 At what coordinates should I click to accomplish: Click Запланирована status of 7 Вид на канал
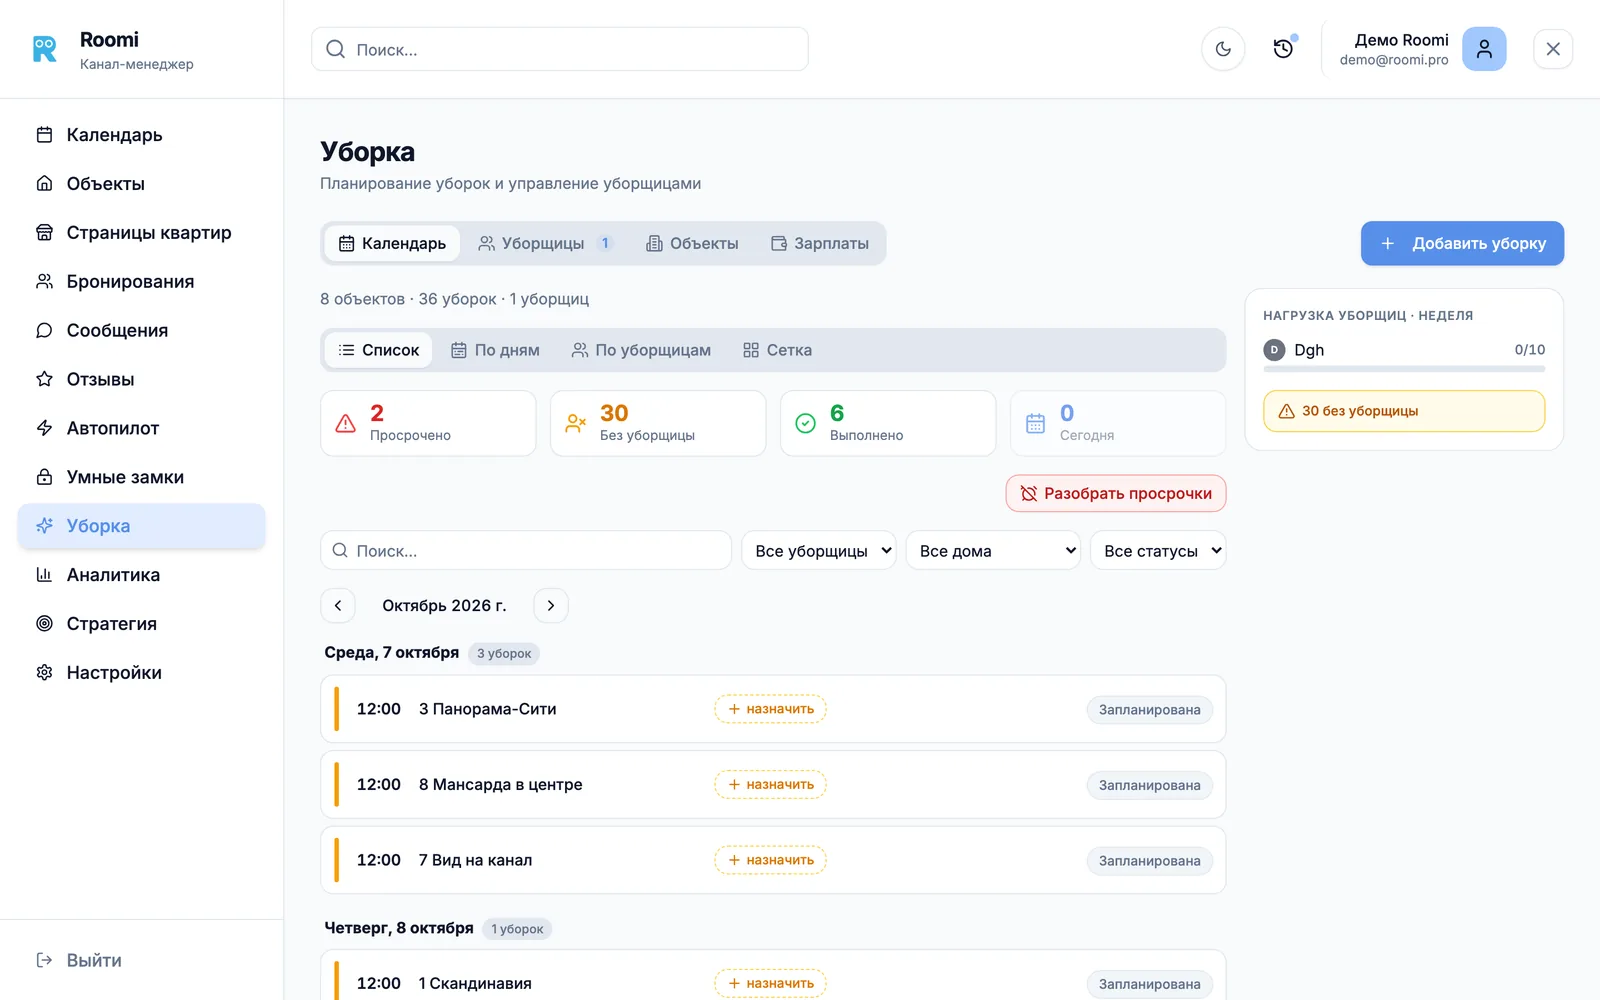tap(1150, 861)
